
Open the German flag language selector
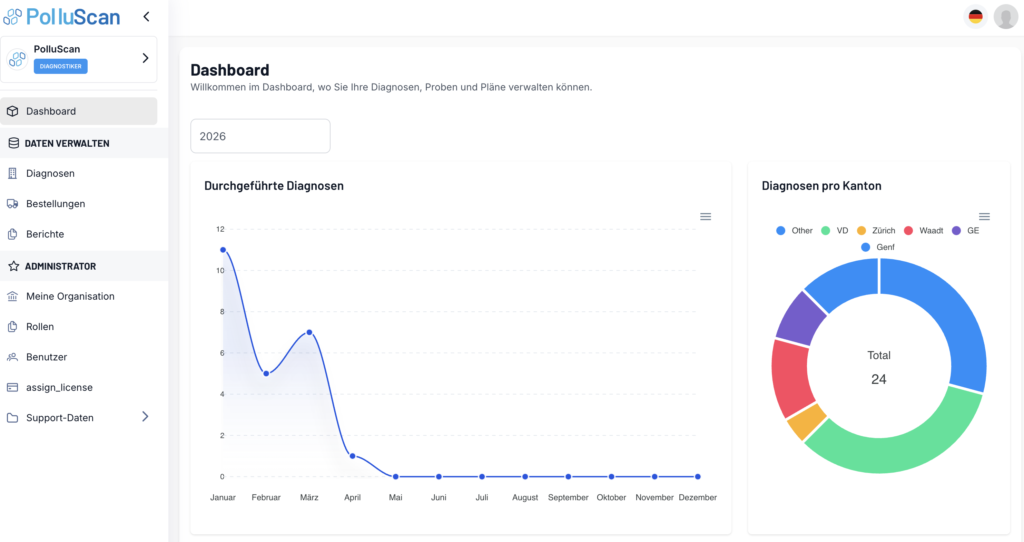pyautogui.click(x=975, y=16)
